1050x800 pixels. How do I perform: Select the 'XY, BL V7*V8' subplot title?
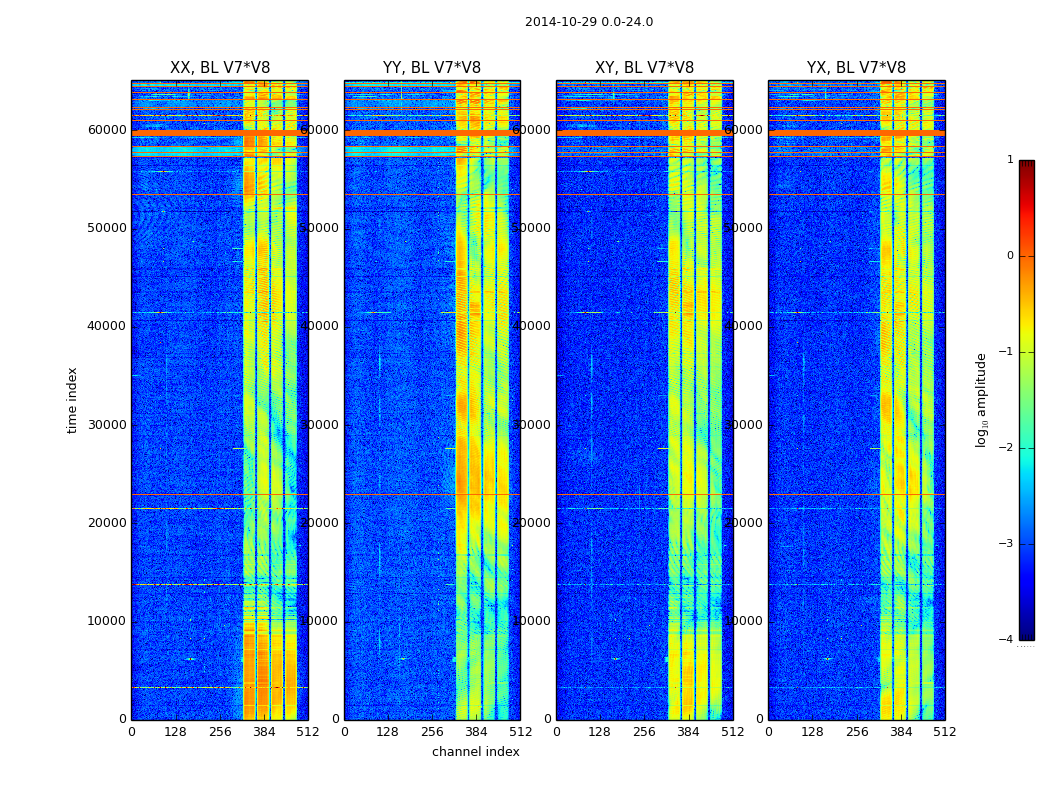644,68
